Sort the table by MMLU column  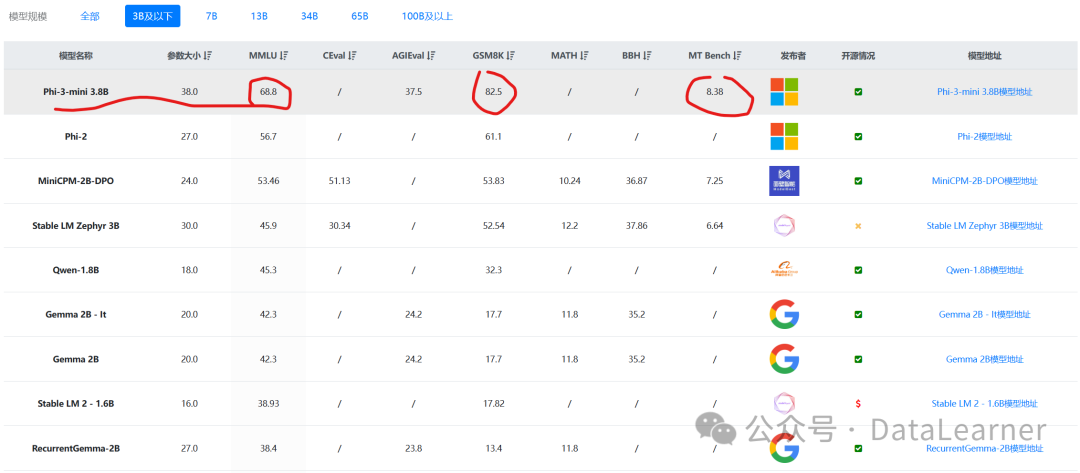click(x=284, y=56)
